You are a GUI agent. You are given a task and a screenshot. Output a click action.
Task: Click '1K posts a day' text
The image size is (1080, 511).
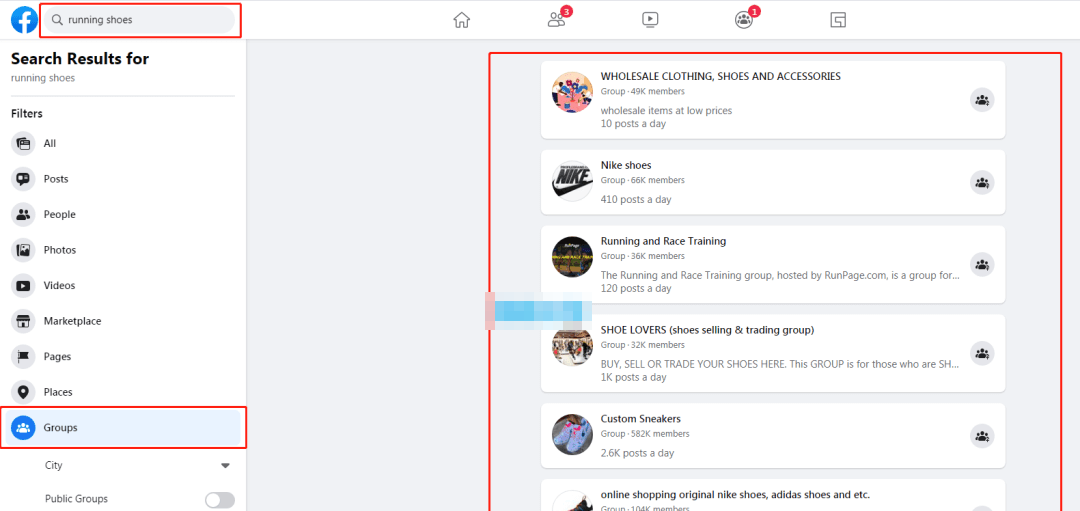pyautogui.click(x=634, y=377)
